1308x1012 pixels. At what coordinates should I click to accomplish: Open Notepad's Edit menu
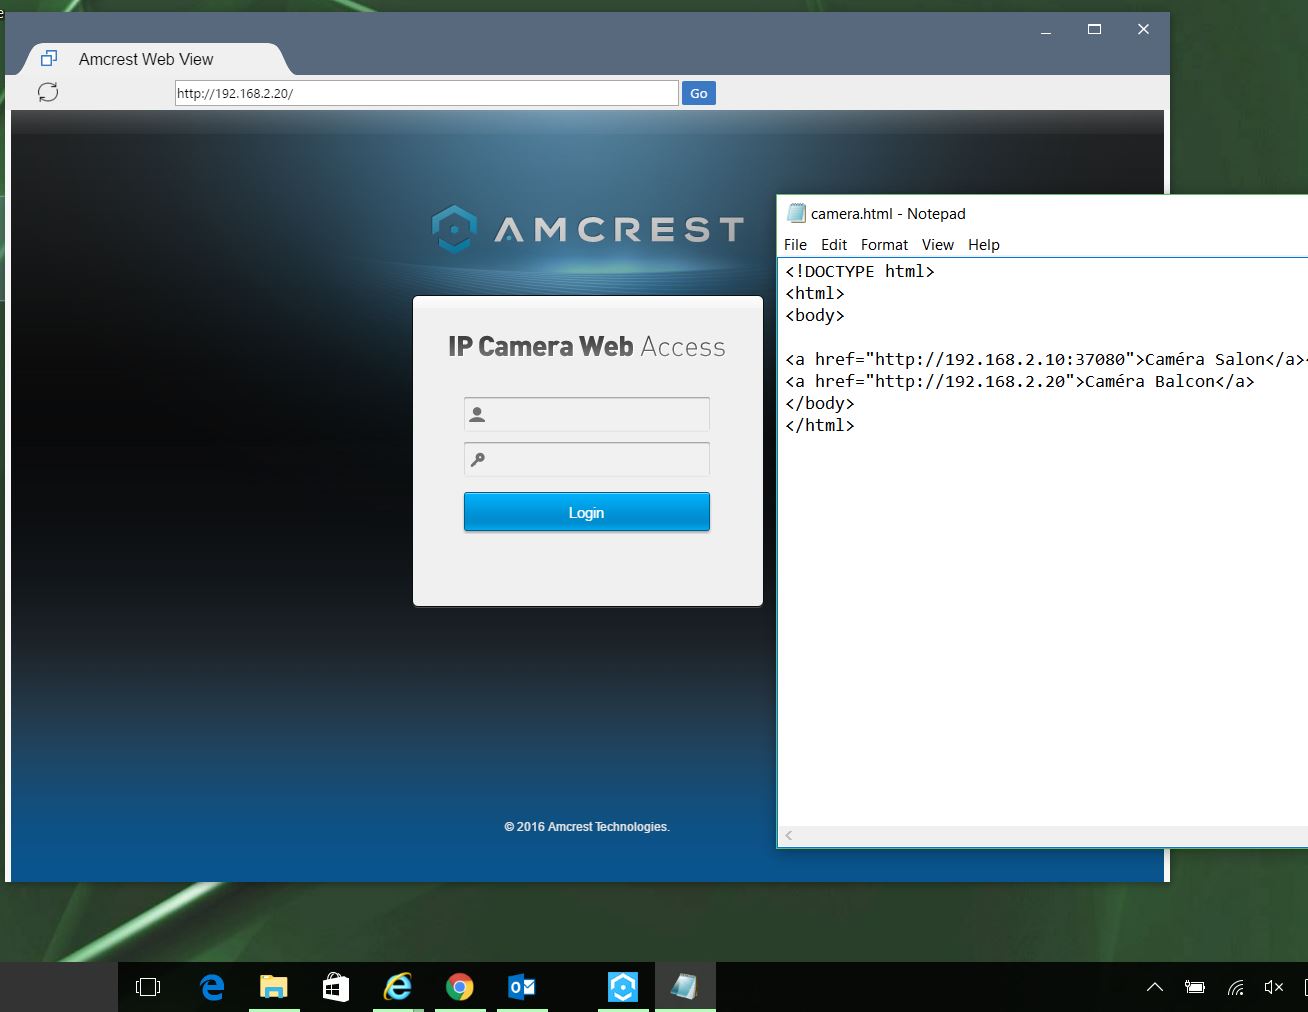pyautogui.click(x=834, y=244)
